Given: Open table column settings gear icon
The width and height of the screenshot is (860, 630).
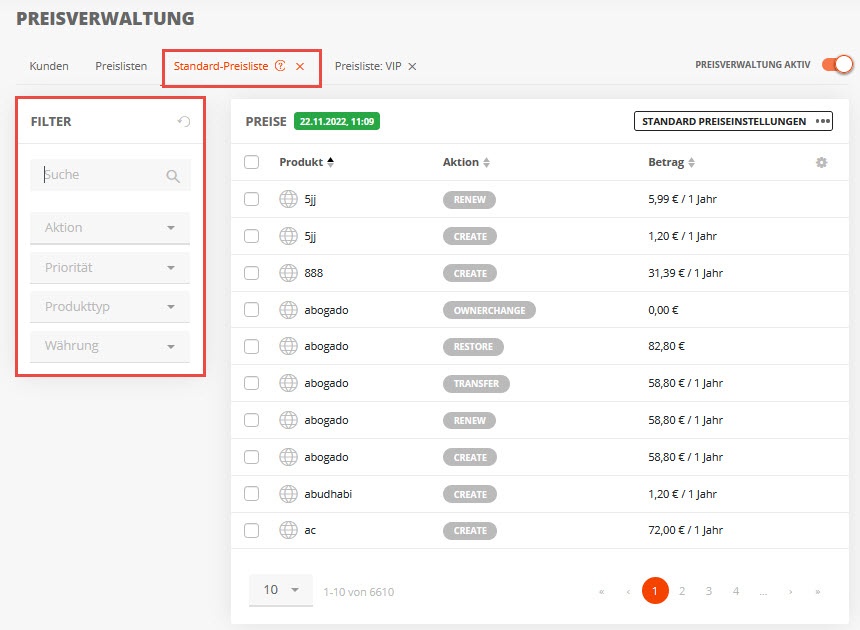Looking at the screenshot, I should pyautogui.click(x=821, y=162).
